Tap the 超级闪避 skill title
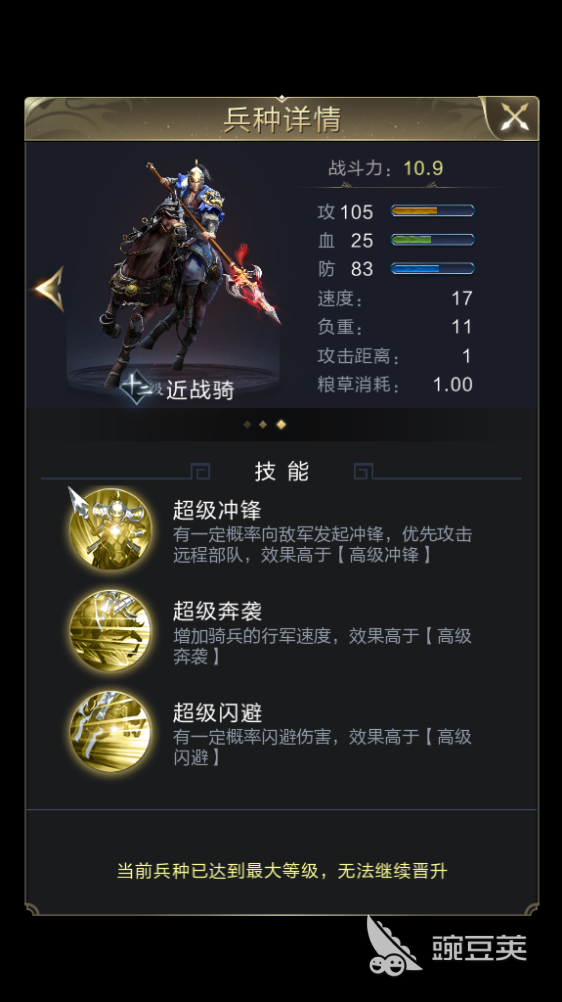The image size is (562, 1002). 217,713
